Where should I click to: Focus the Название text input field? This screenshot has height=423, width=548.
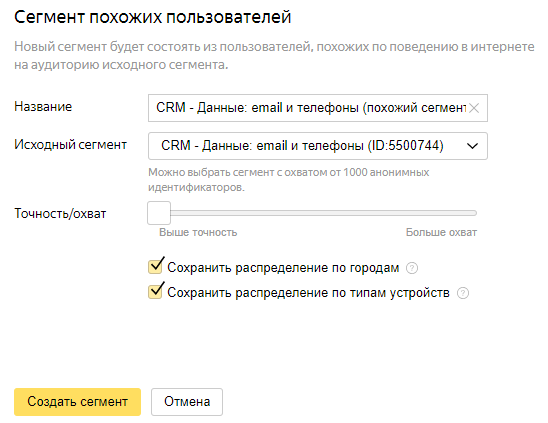point(311,108)
